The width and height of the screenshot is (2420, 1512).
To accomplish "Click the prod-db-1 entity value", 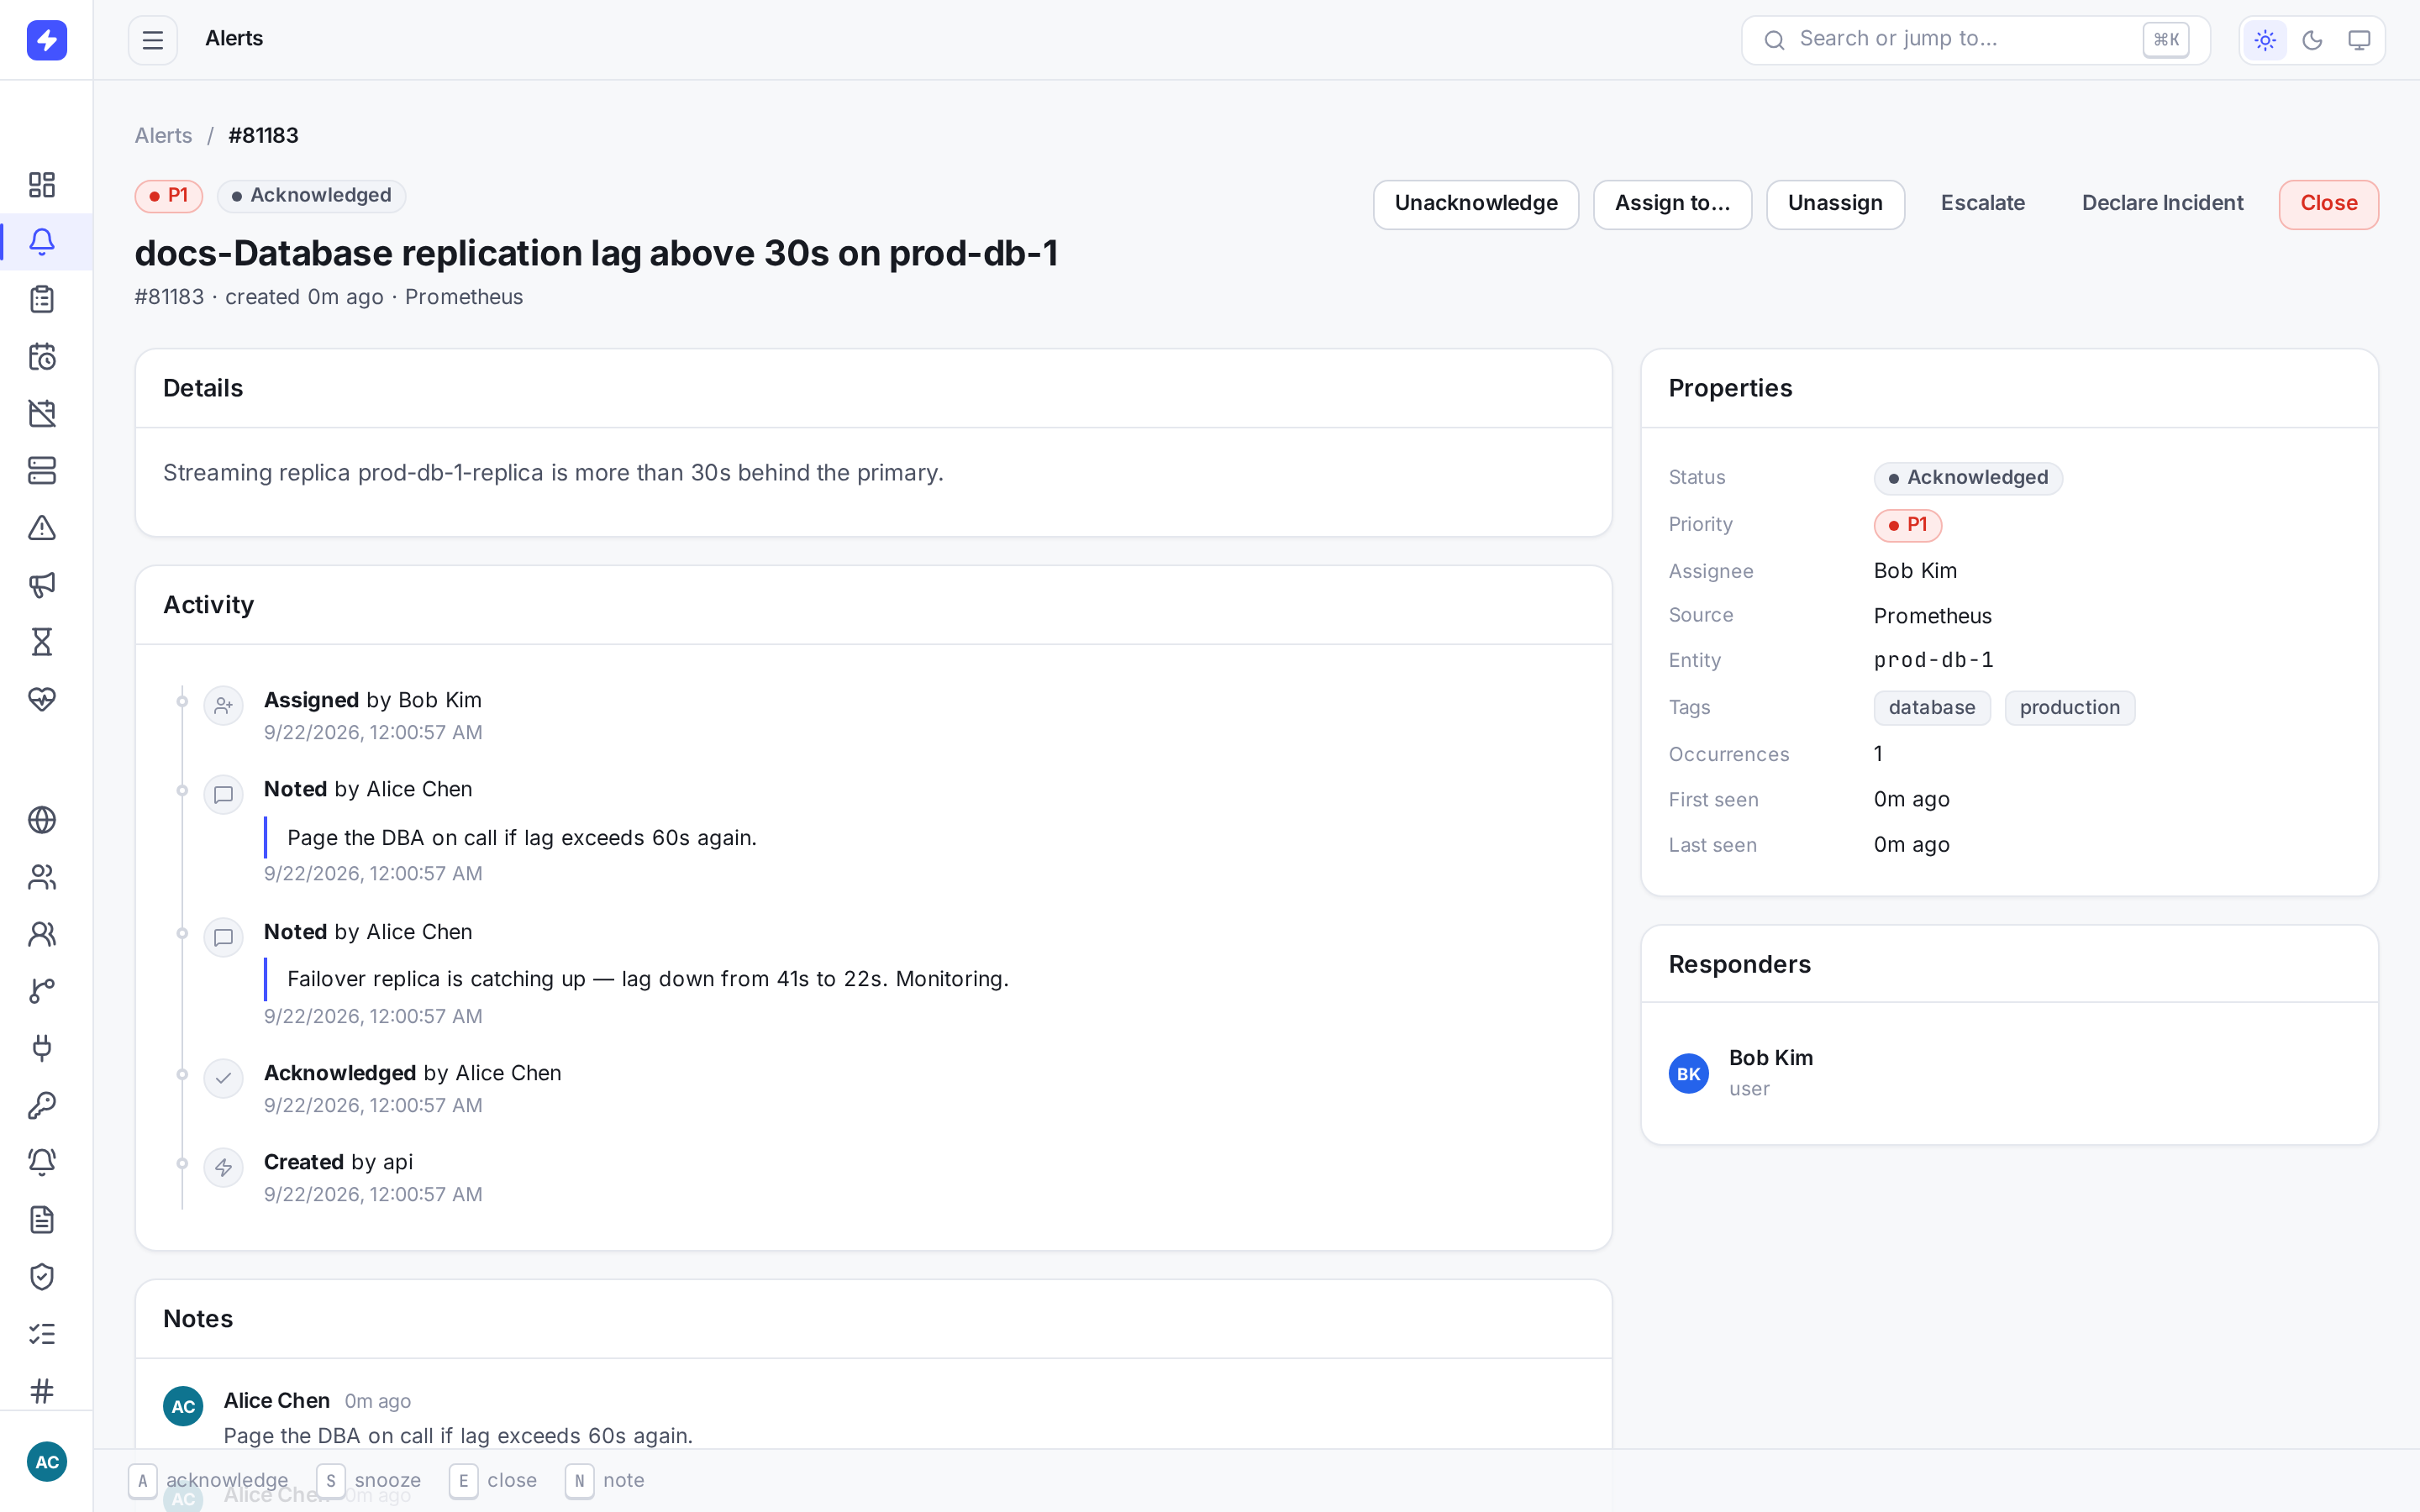I will 1933,660.
